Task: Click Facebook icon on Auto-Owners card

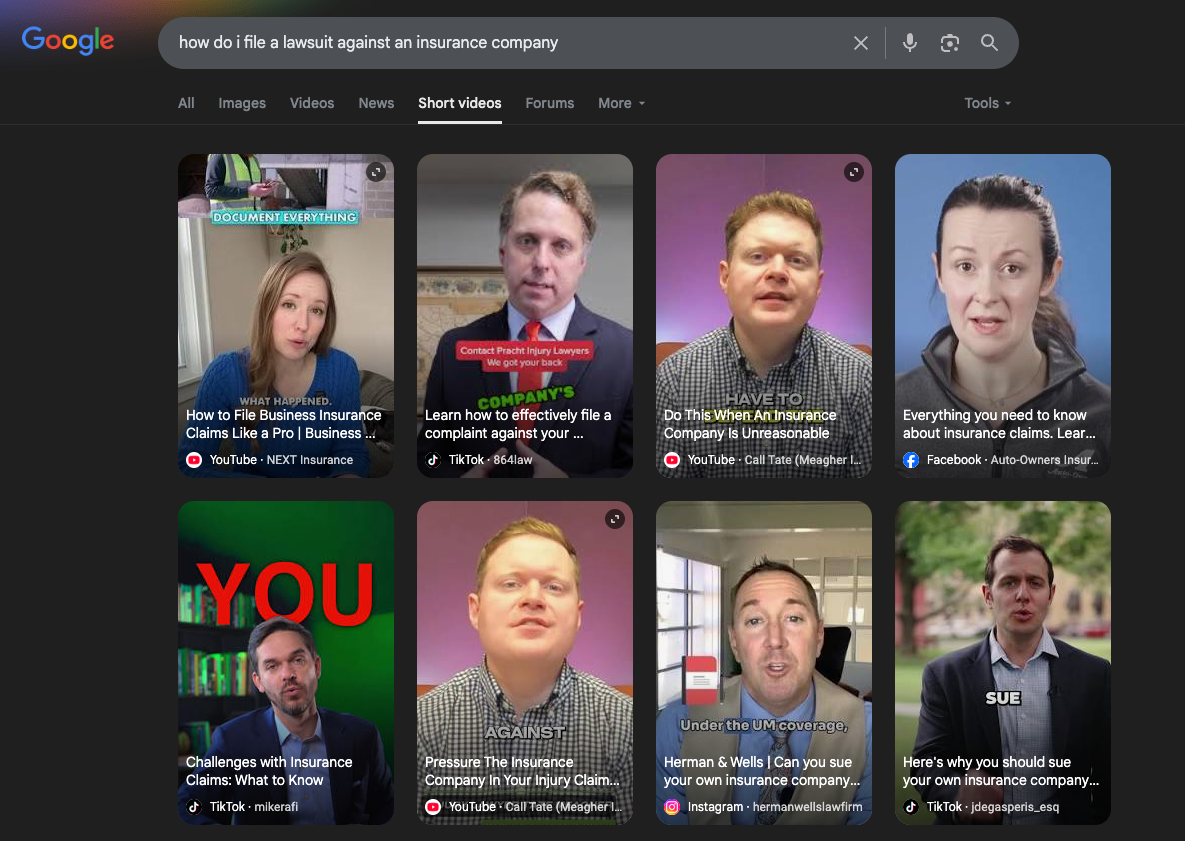Action: (911, 459)
